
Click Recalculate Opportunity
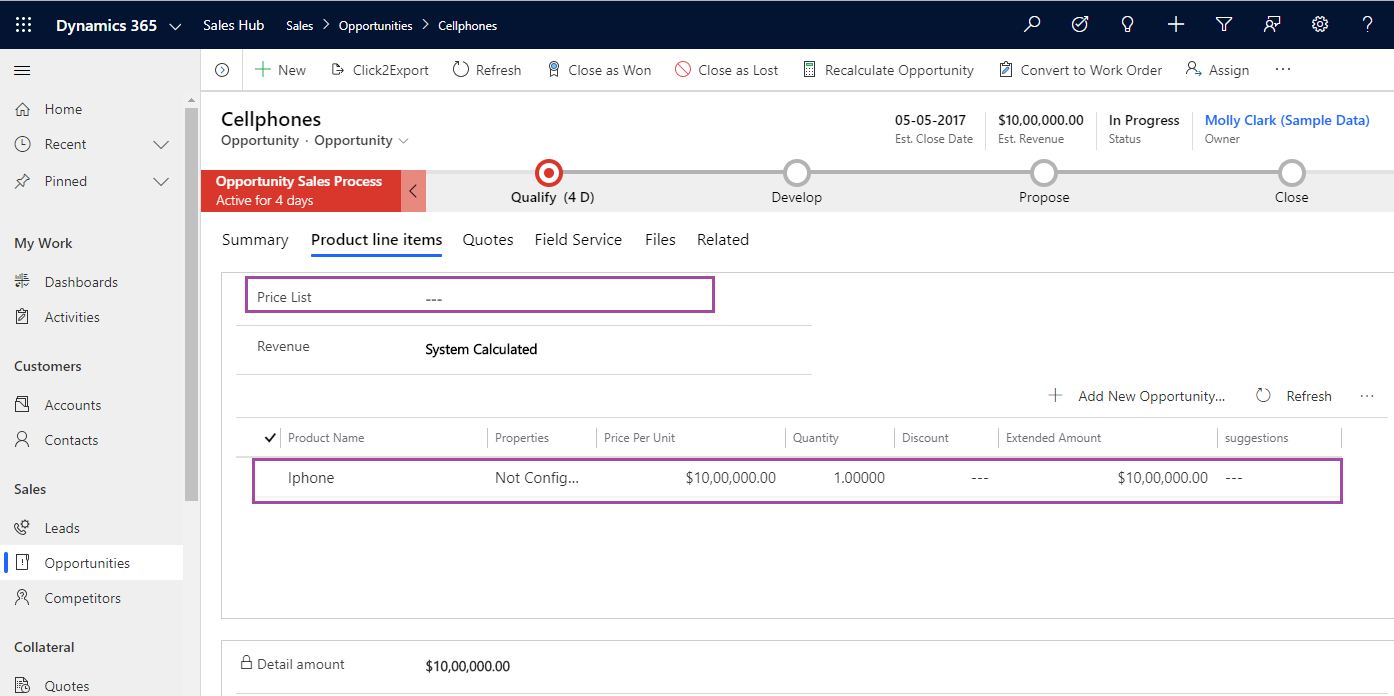[888, 70]
